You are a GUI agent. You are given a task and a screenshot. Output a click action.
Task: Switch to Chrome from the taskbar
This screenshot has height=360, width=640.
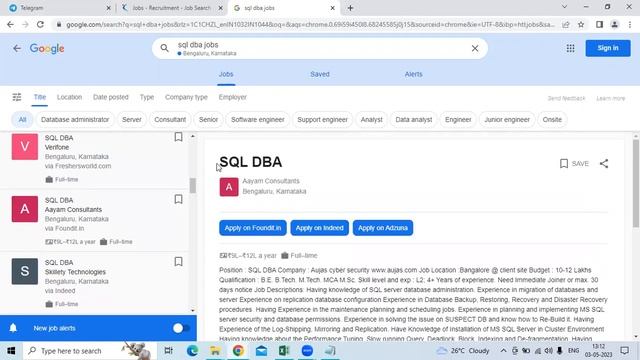tap(238, 351)
